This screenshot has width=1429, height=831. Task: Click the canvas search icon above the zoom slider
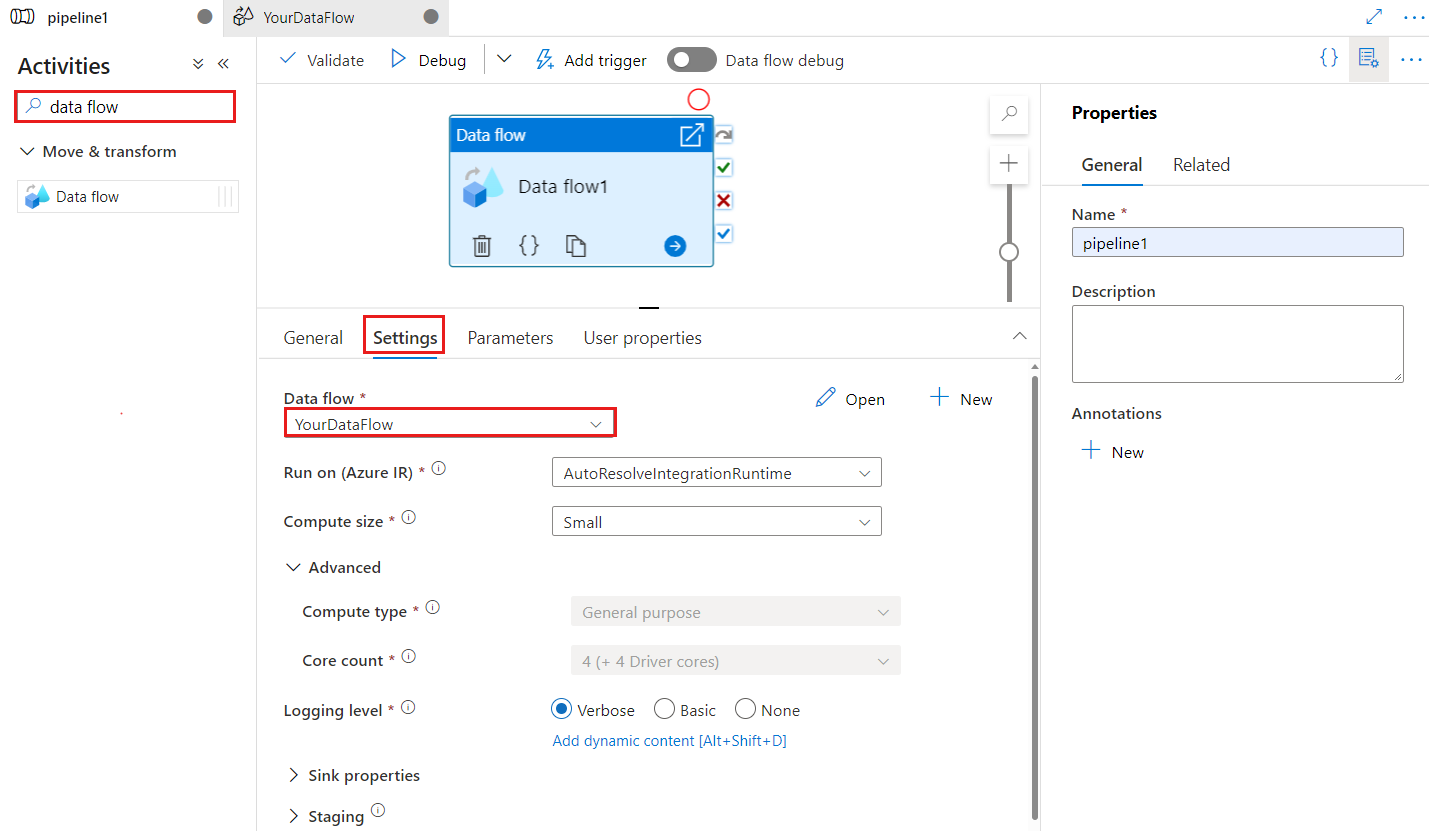tap(1008, 114)
